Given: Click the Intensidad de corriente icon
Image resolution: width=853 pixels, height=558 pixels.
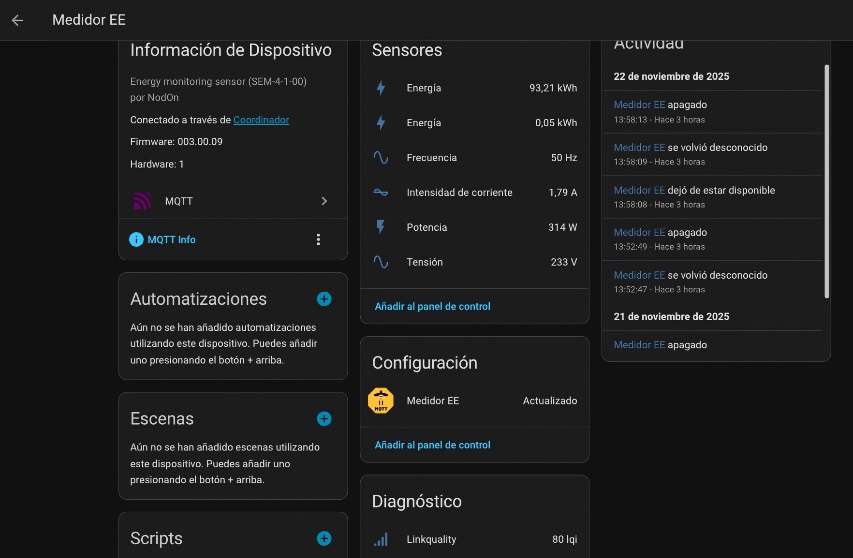Looking at the screenshot, I should (381, 193).
